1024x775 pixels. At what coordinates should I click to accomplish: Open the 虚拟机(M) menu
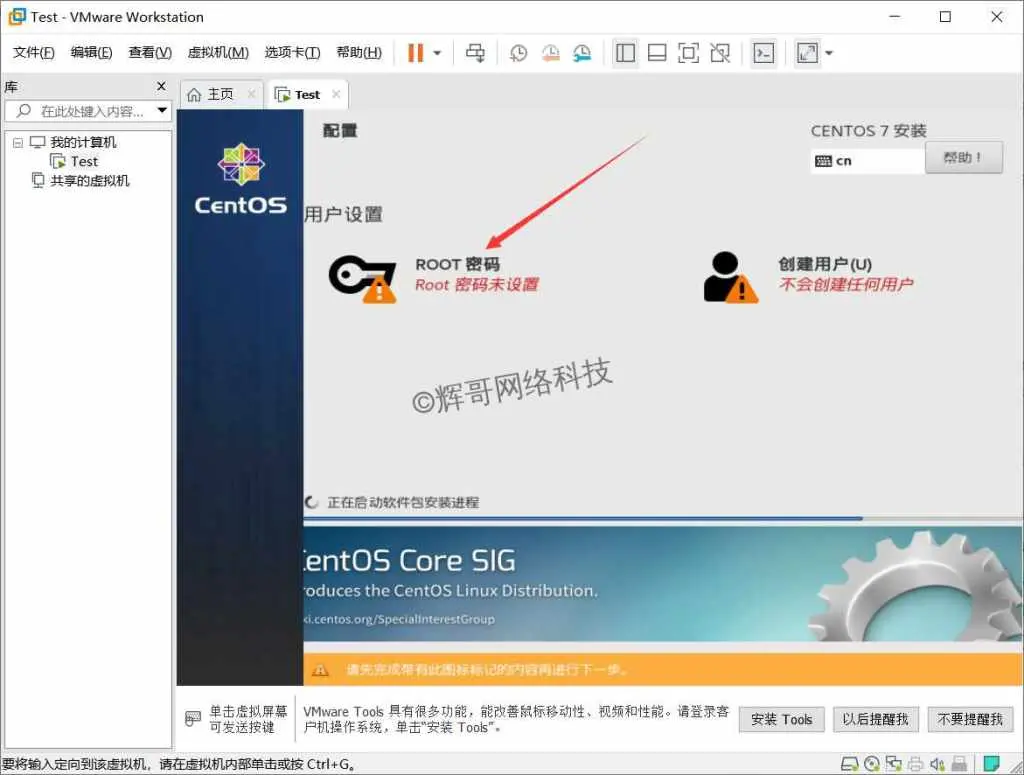pos(218,52)
